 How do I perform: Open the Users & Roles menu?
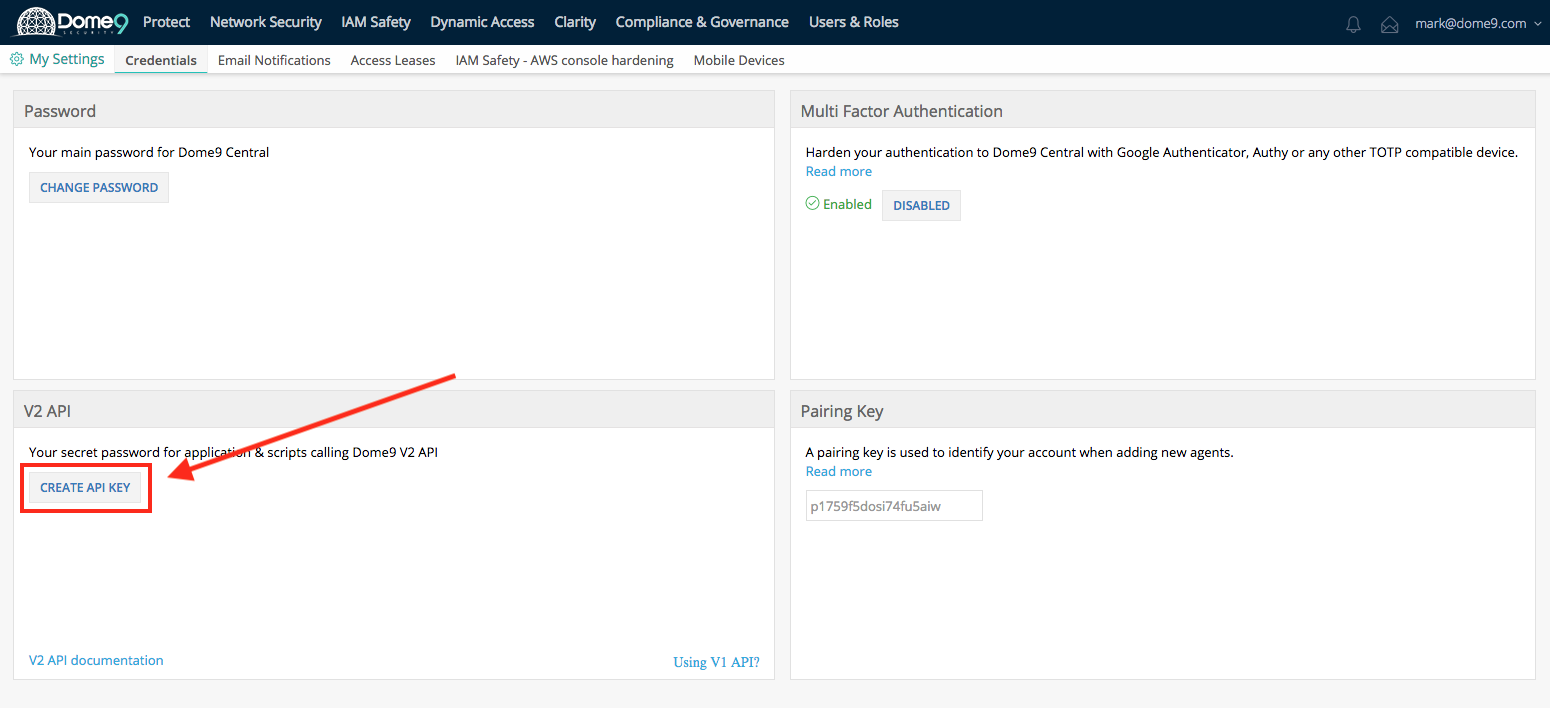click(853, 22)
